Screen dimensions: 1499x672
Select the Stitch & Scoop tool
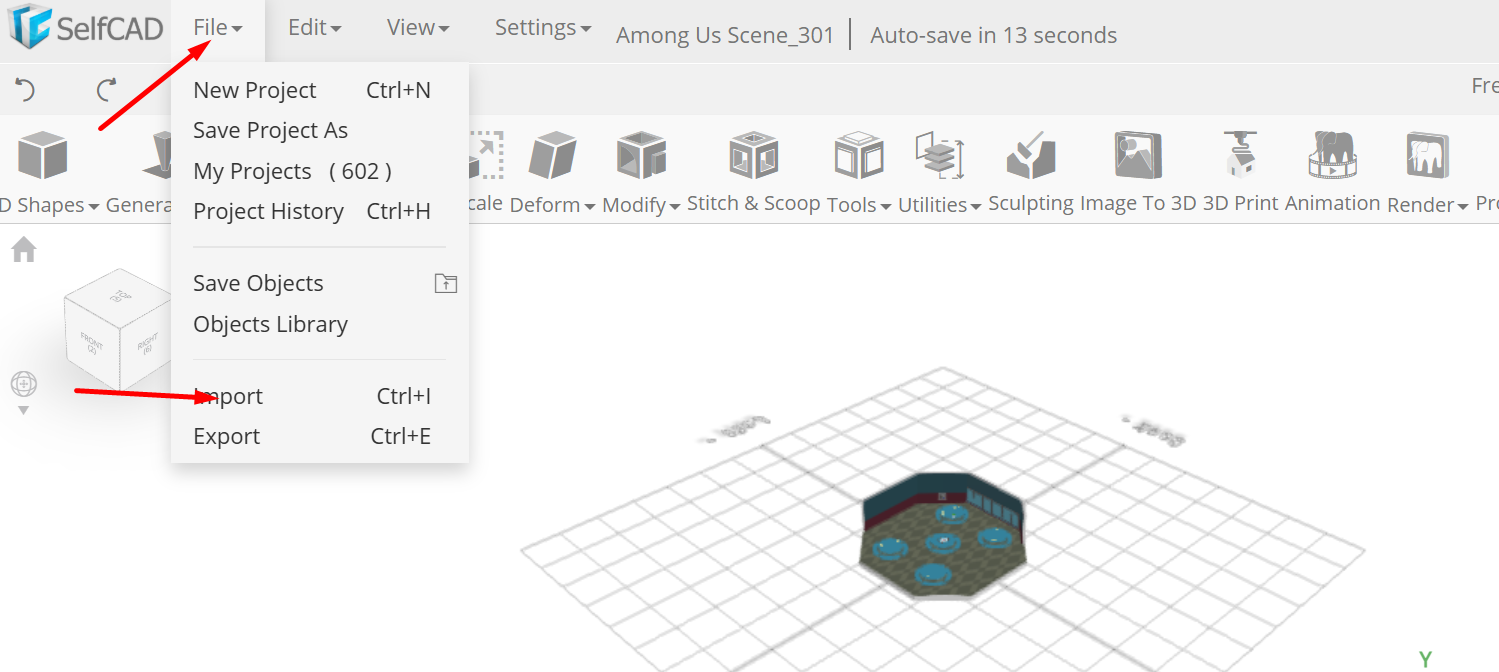754,172
